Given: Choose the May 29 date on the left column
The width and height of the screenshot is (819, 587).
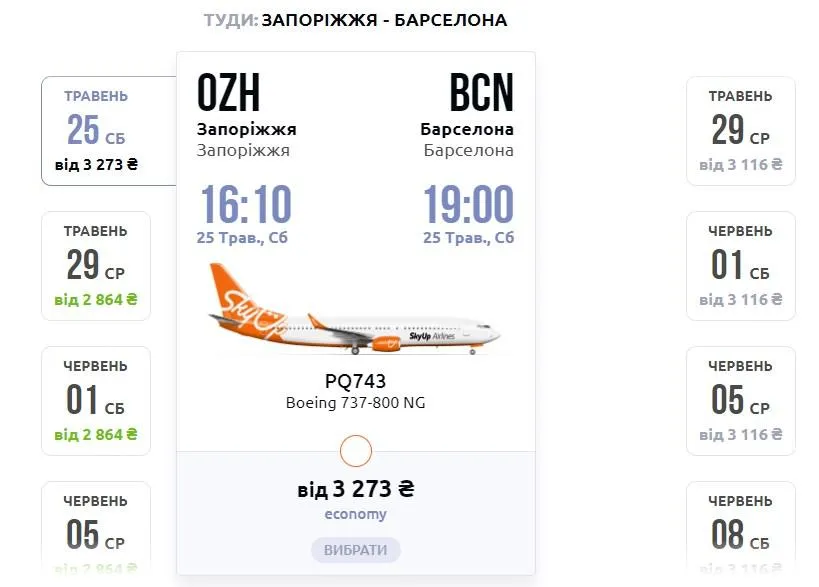Looking at the screenshot, I should tap(96, 263).
